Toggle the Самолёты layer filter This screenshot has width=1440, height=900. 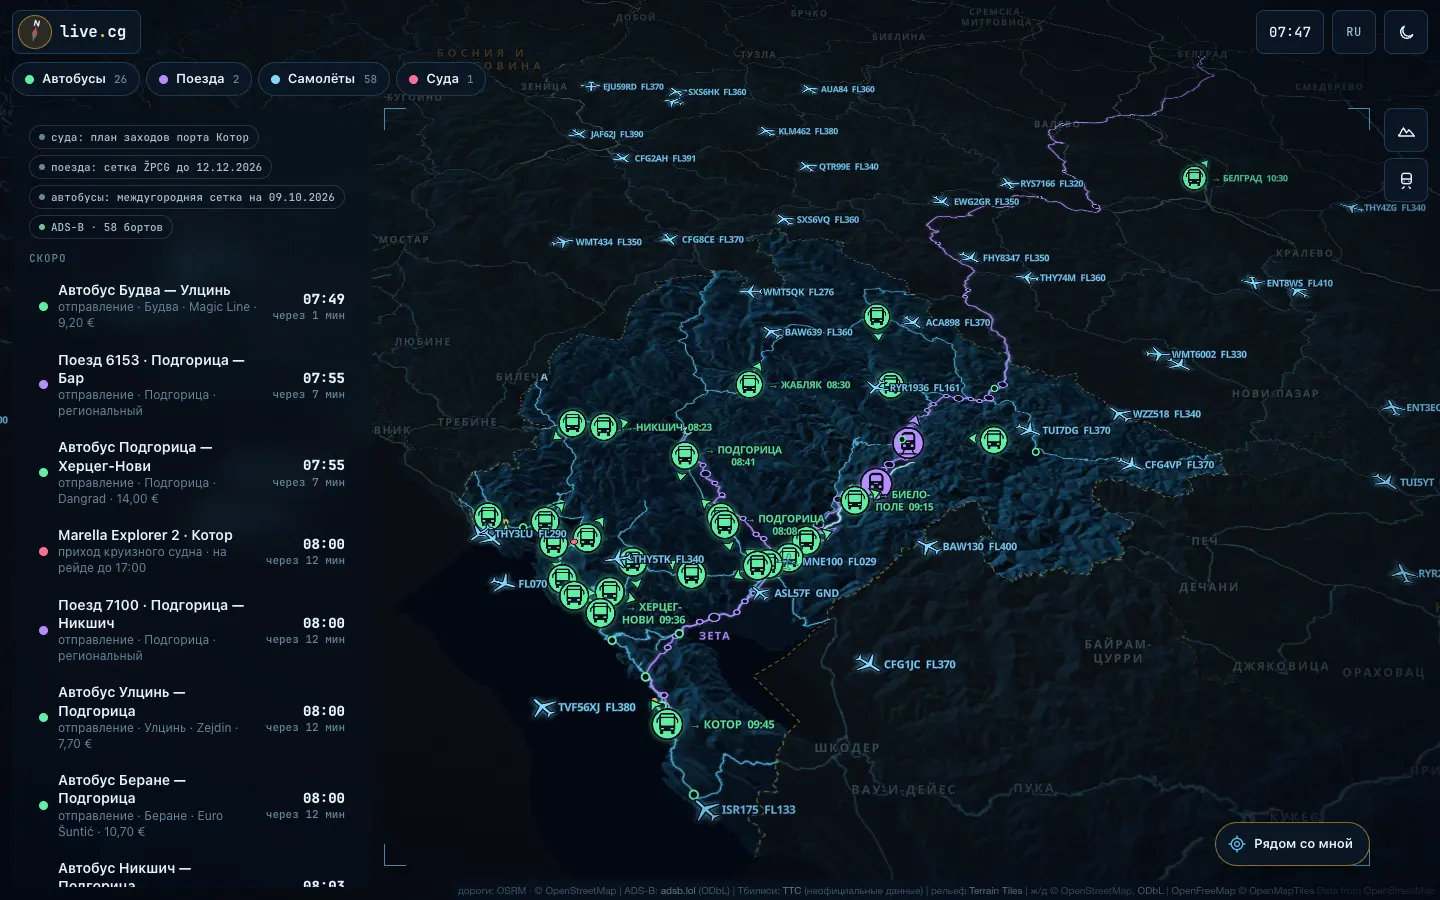(x=324, y=79)
